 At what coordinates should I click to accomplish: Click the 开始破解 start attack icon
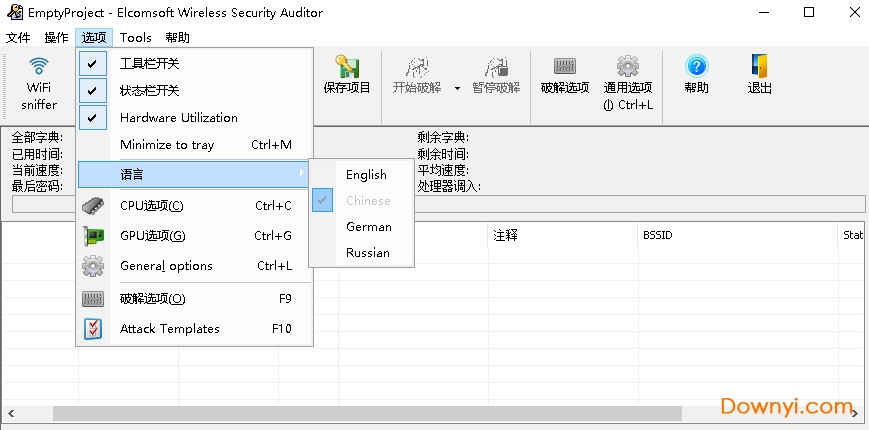(x=417, y=67)
